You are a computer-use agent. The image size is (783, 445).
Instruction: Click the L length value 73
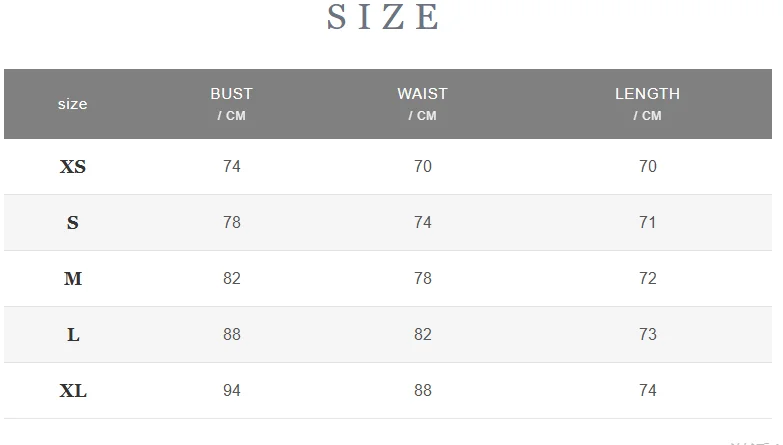pyautogui.click(x=648, y=334)
